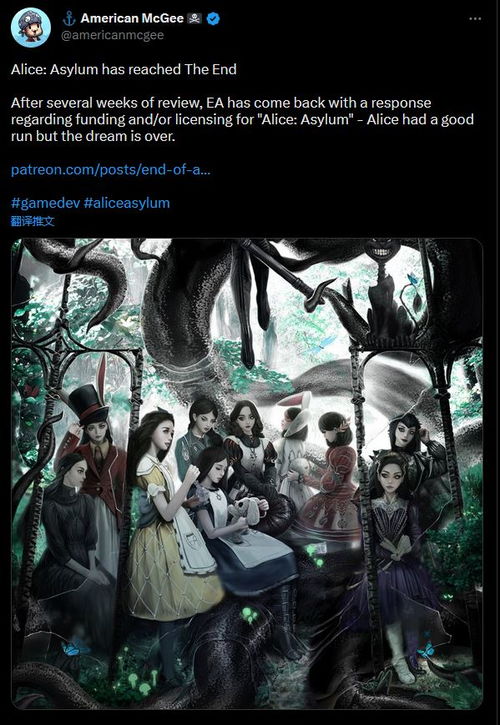This screenshot has width=500, height=725.
Task: Select the #gamedev hashtag
Action: tap(45, 203)
